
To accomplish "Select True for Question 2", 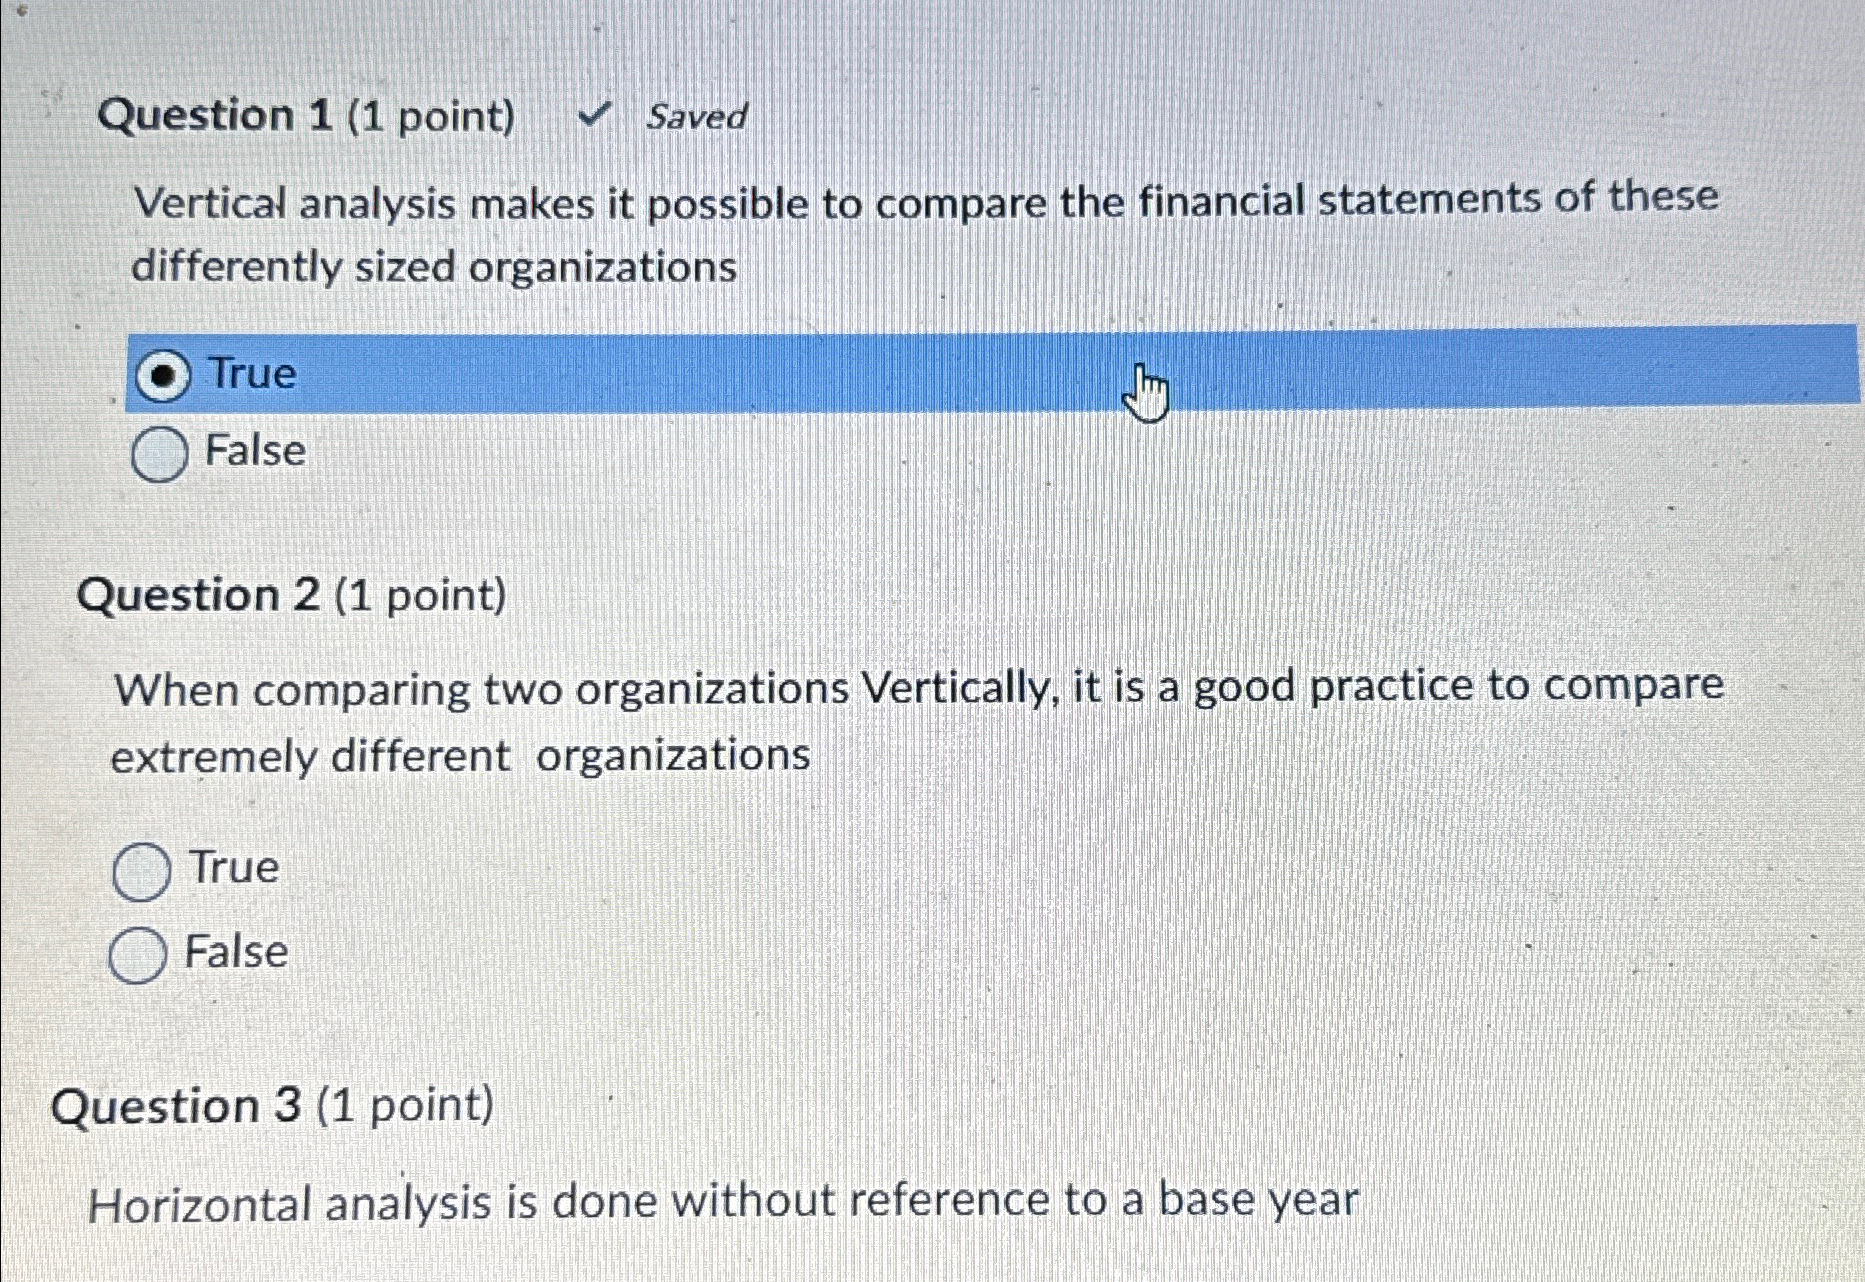I will [143, 870].
